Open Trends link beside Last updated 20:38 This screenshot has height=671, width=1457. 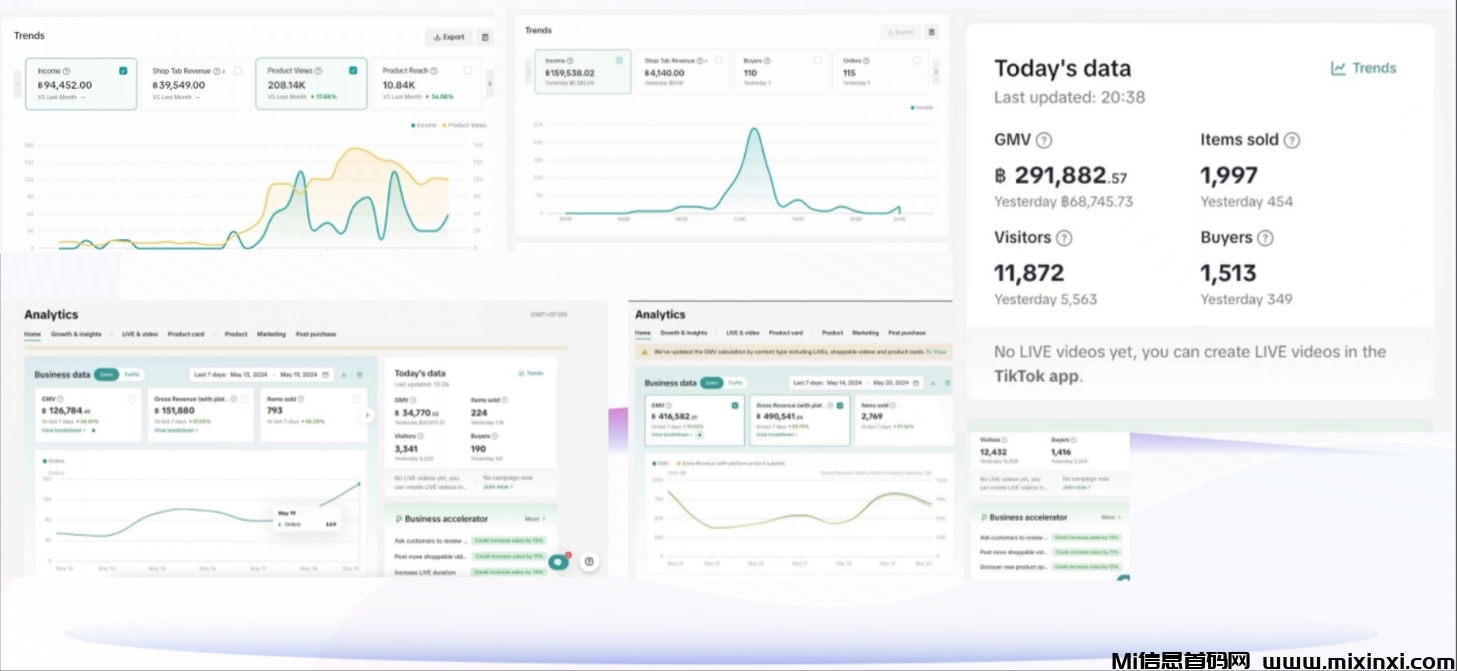click(1363, 68)
